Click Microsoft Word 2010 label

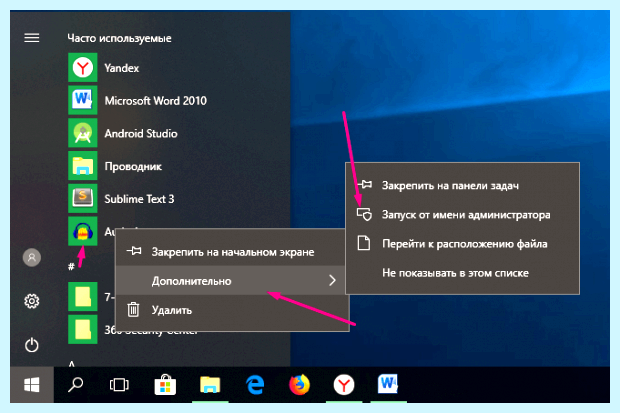pyautogui.click(x=155, y=101)
